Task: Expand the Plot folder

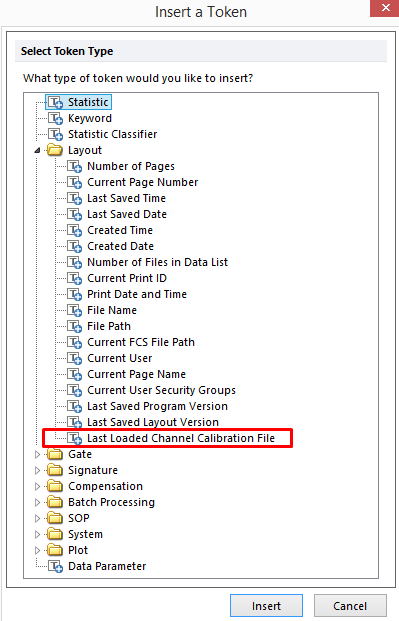Action: coord(37,550)
